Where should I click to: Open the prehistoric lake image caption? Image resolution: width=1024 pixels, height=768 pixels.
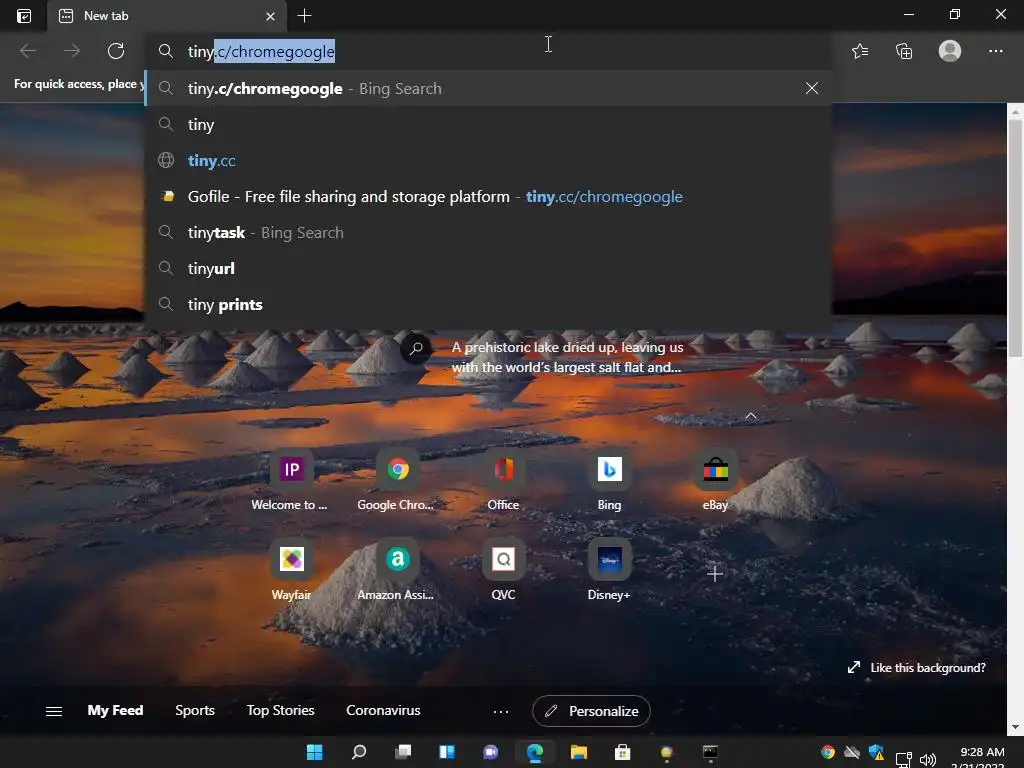[567, 357]
